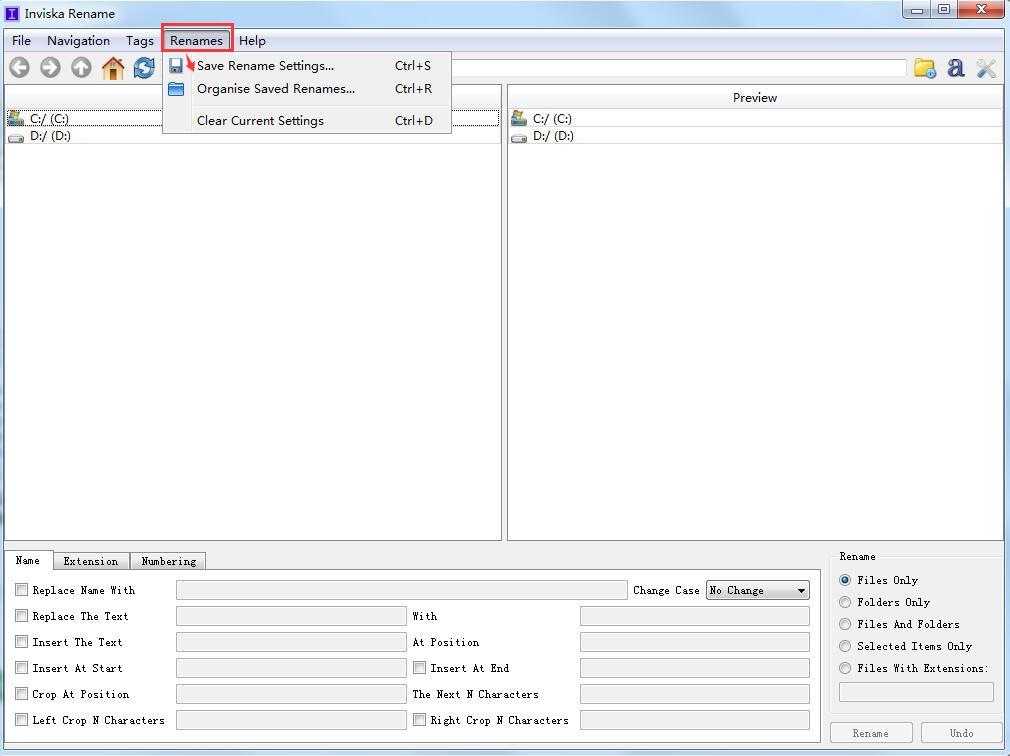Move up one directory level
The width and height of the screenshot is (1010, 756).
pyautogui.click(x=81, y=68)
